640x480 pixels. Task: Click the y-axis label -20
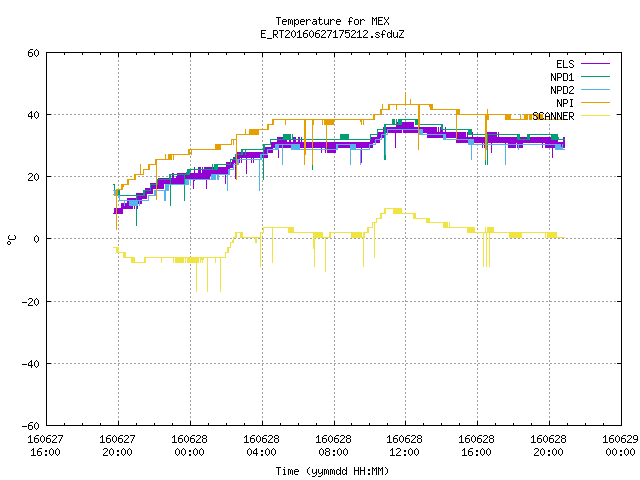[x=31, y=302]
